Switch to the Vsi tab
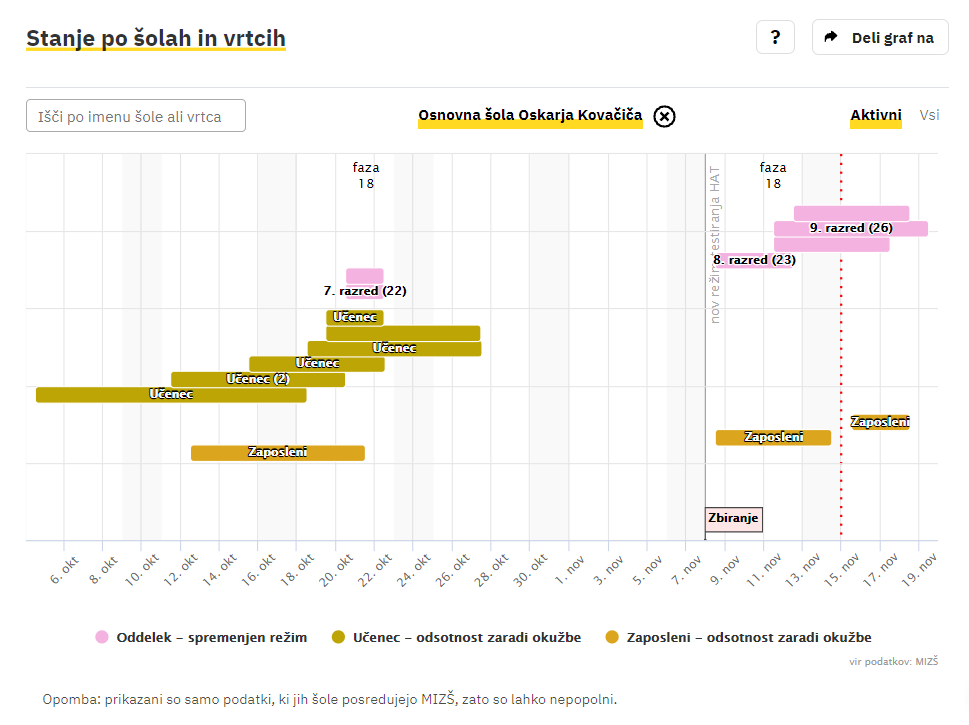 pos(929,115)
